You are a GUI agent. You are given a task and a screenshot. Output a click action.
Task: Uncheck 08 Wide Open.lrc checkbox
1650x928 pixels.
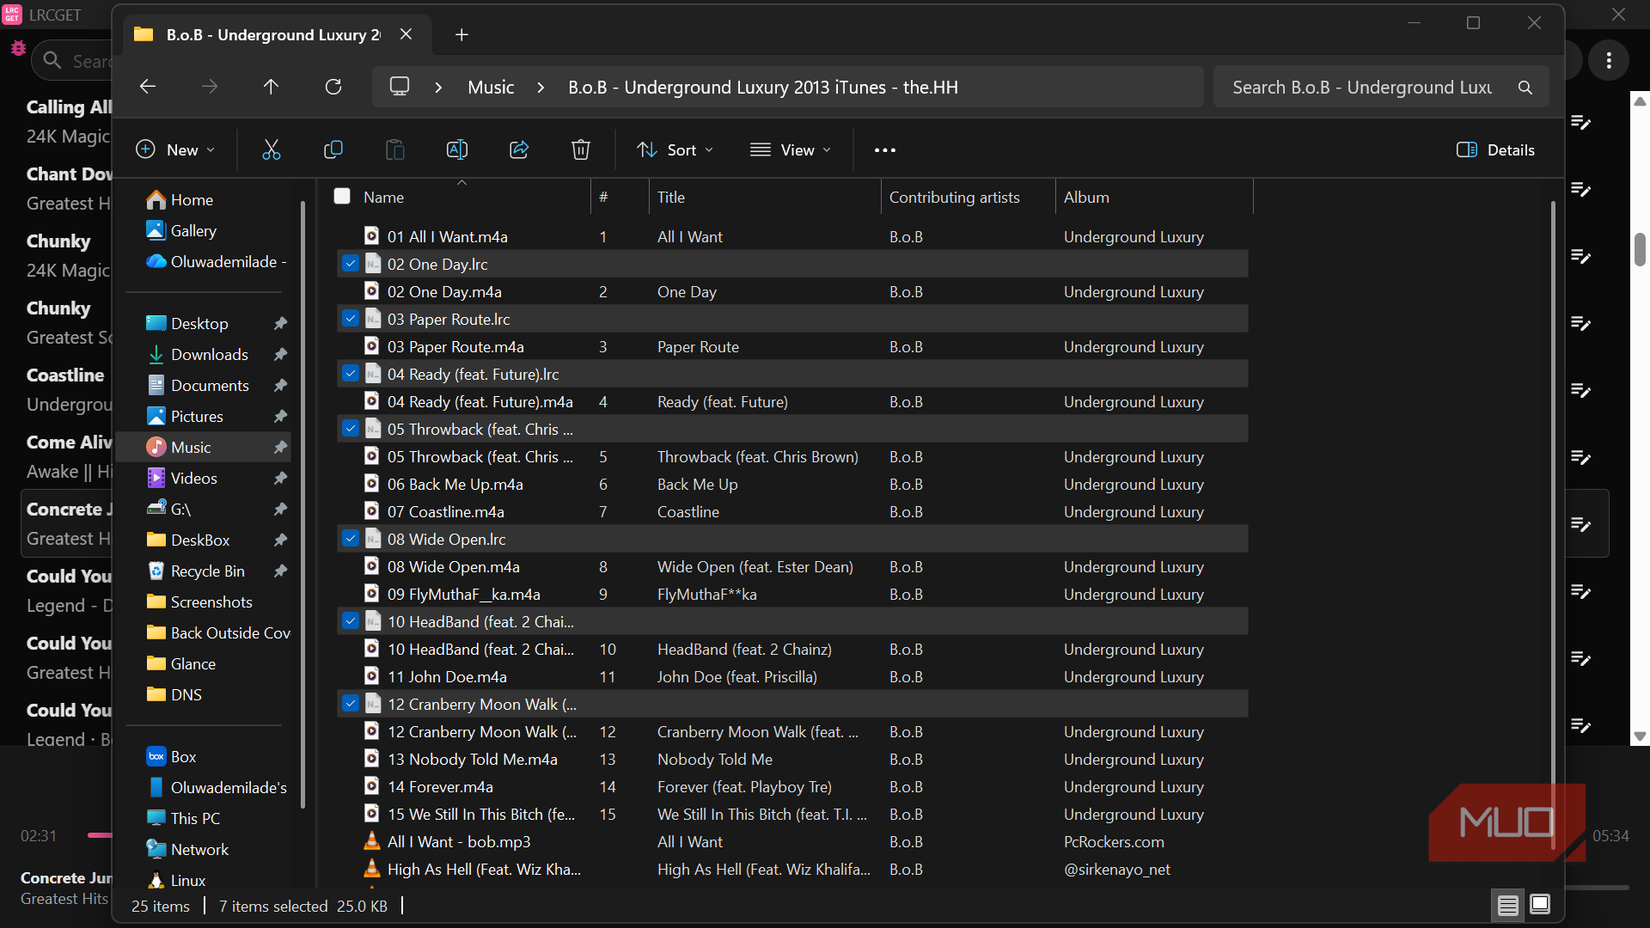click(x=350, y=539)
